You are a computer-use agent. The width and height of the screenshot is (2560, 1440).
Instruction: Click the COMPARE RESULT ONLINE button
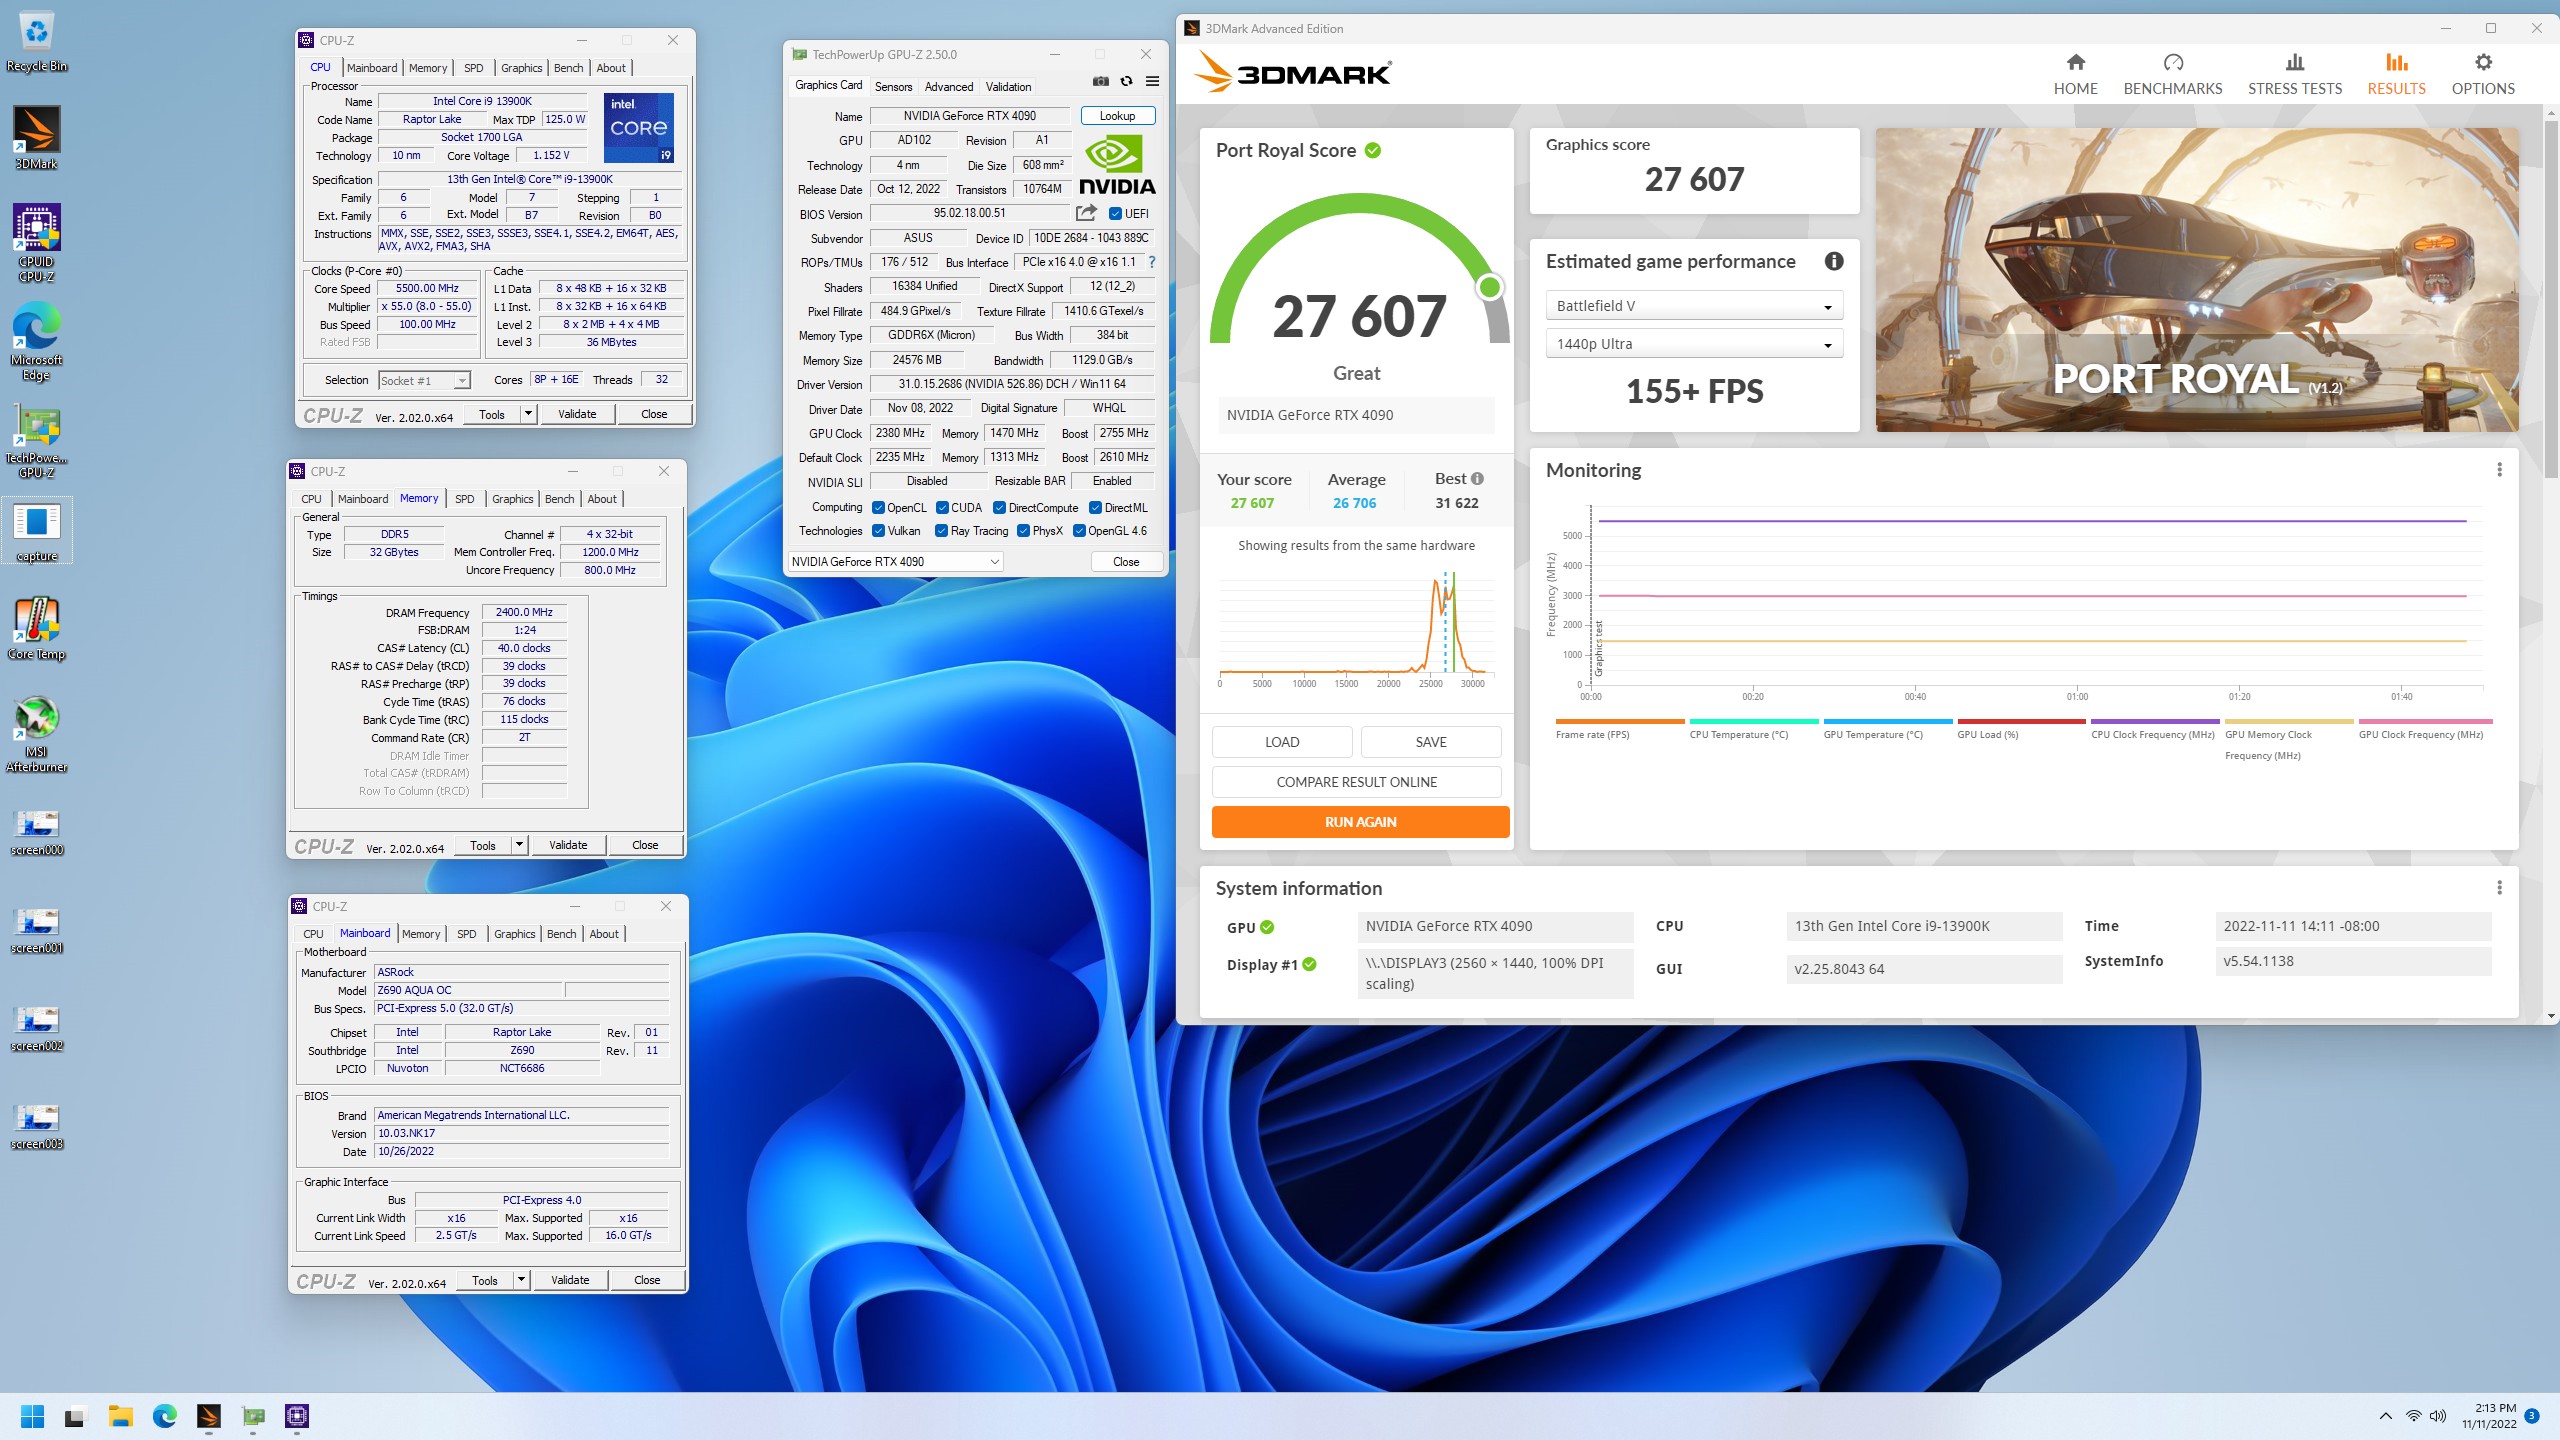pyautogui.click(x=1357, y=781)
